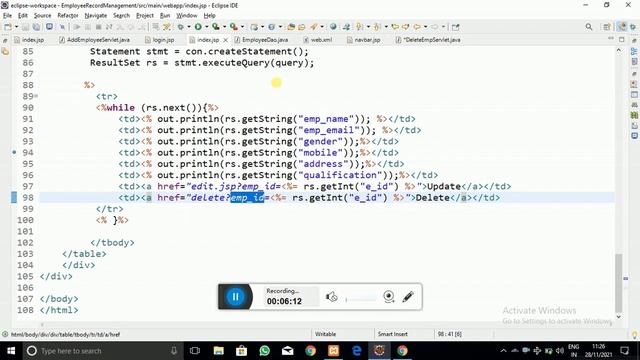The image size is (640, 360).
Task: Open the Run dropdown arrow
Action: click(x=206, y=27)
